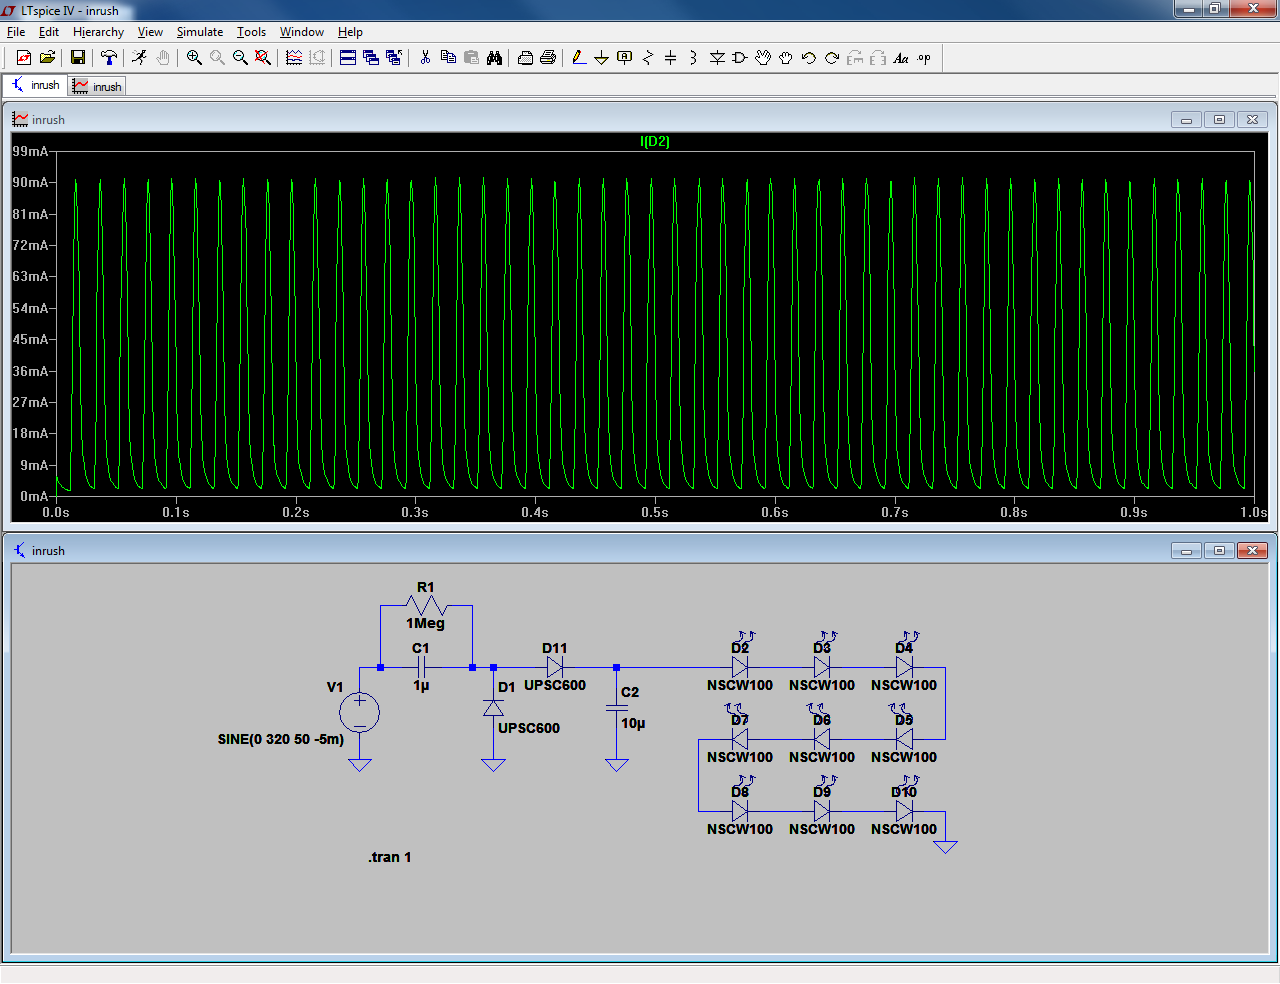The image size is (1280, 984).
Task: Click the SPICE directive .op icon
Action: 924,58
